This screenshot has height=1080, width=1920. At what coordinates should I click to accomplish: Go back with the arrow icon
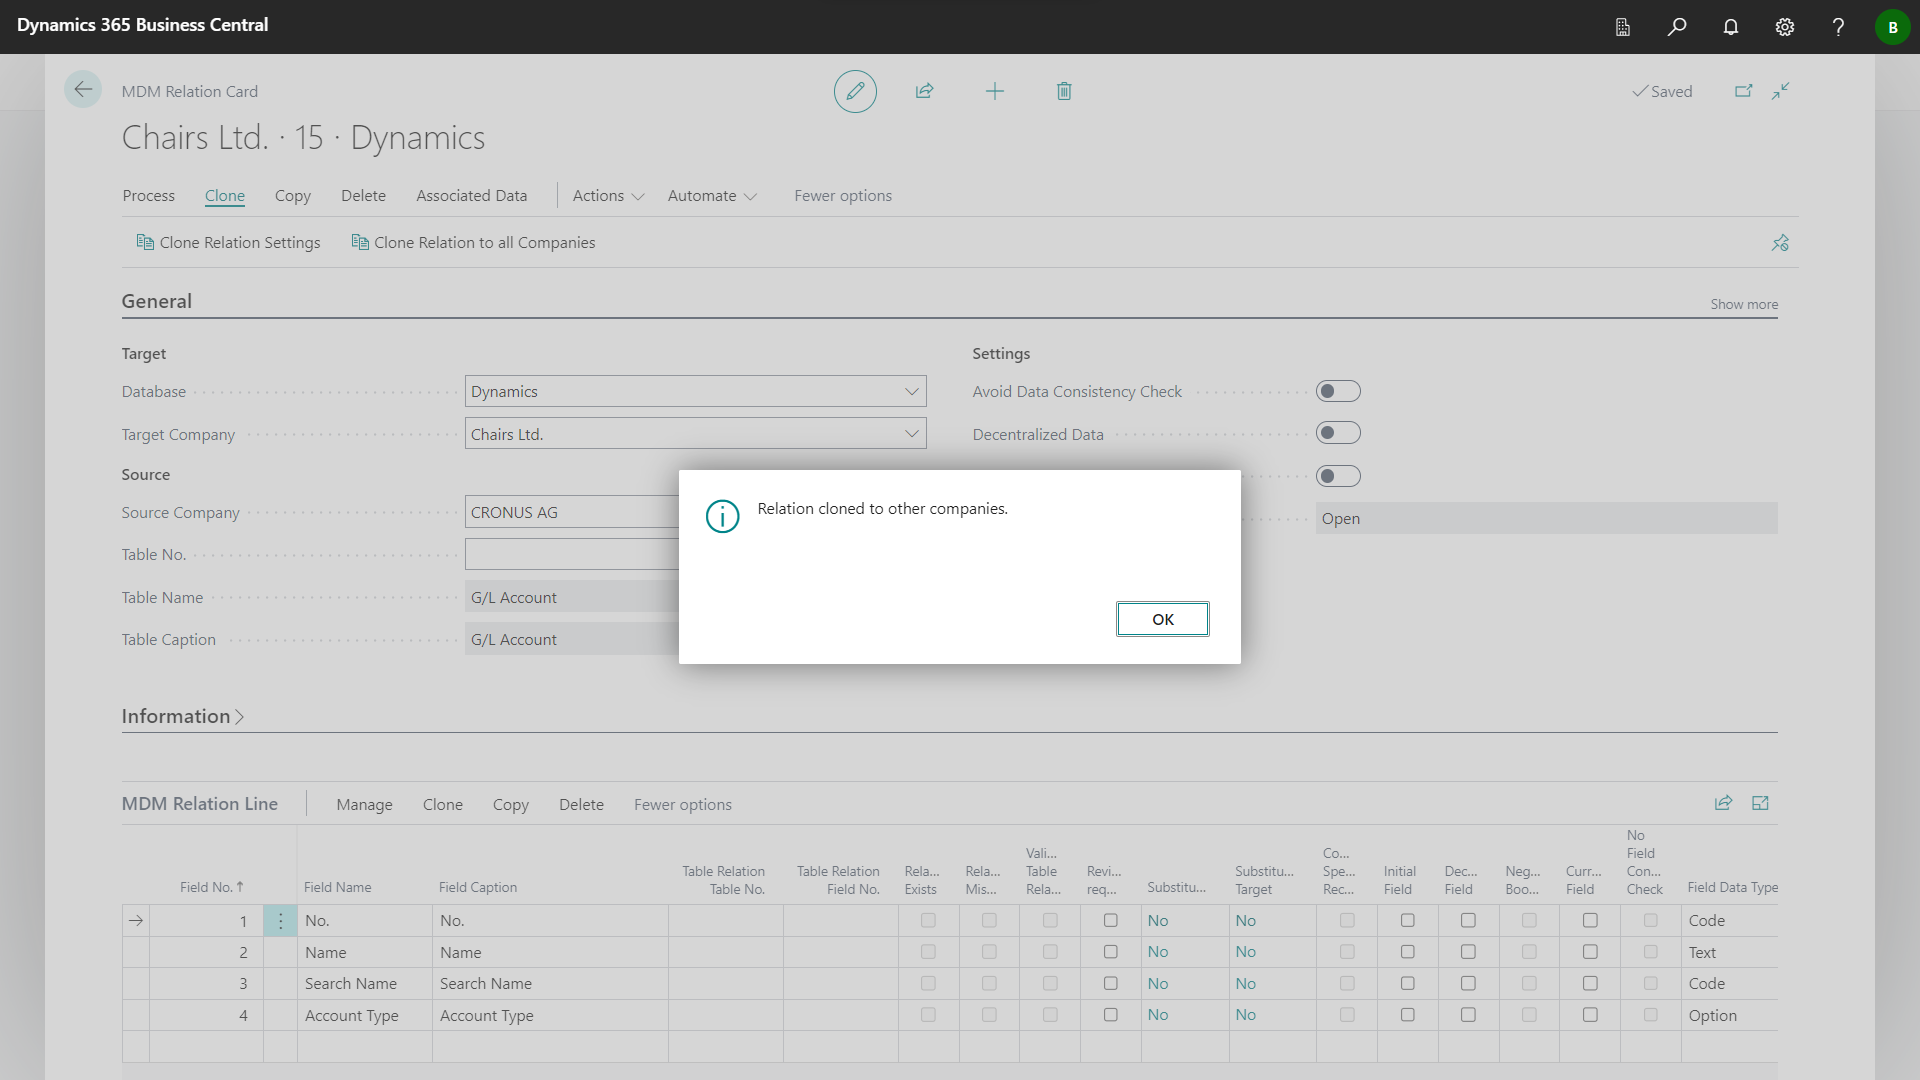(83, 90)
